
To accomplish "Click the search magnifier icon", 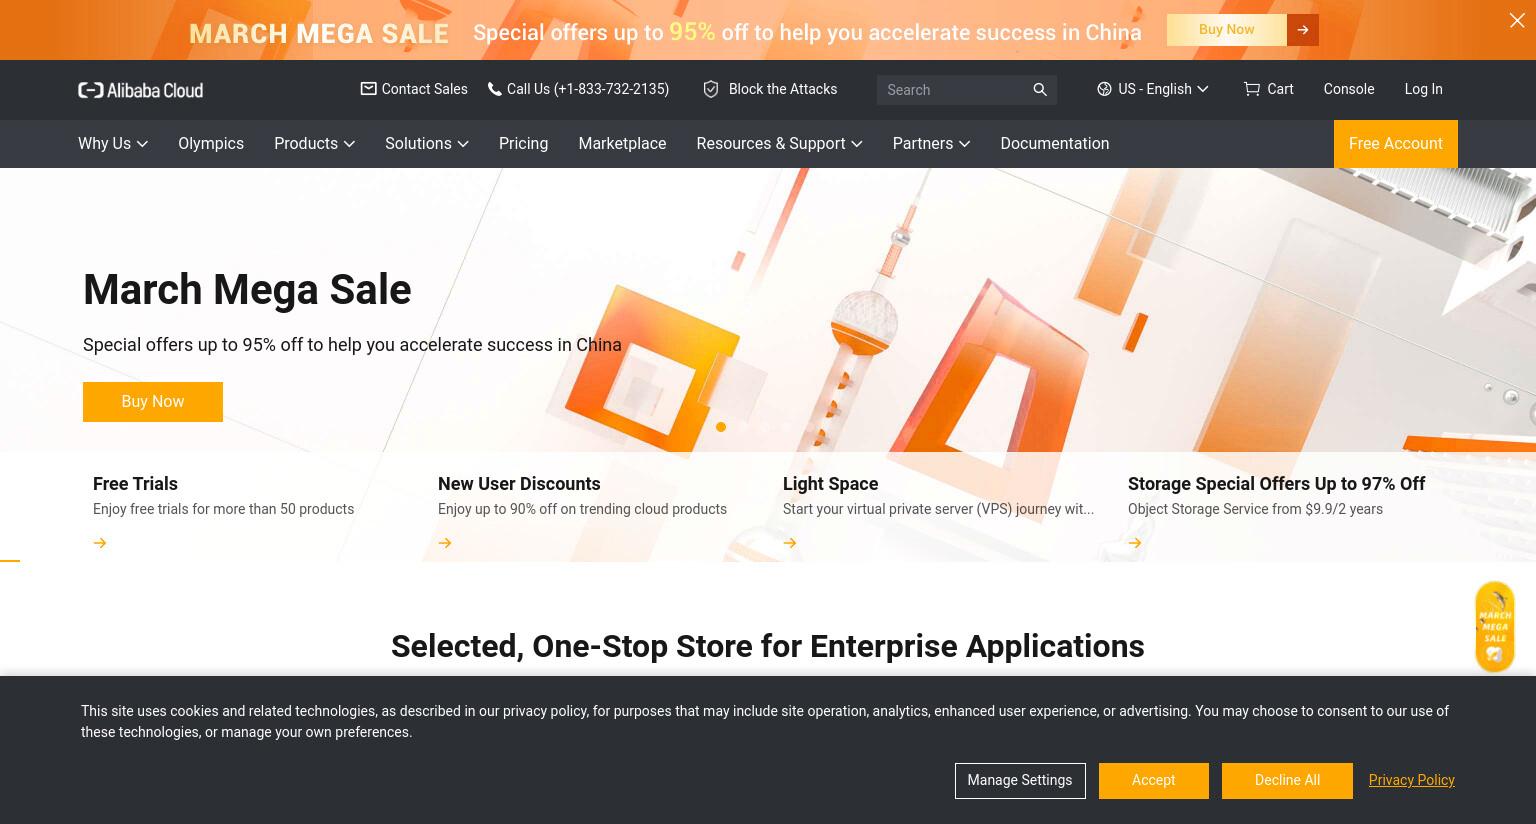I will coord(1040,90).
